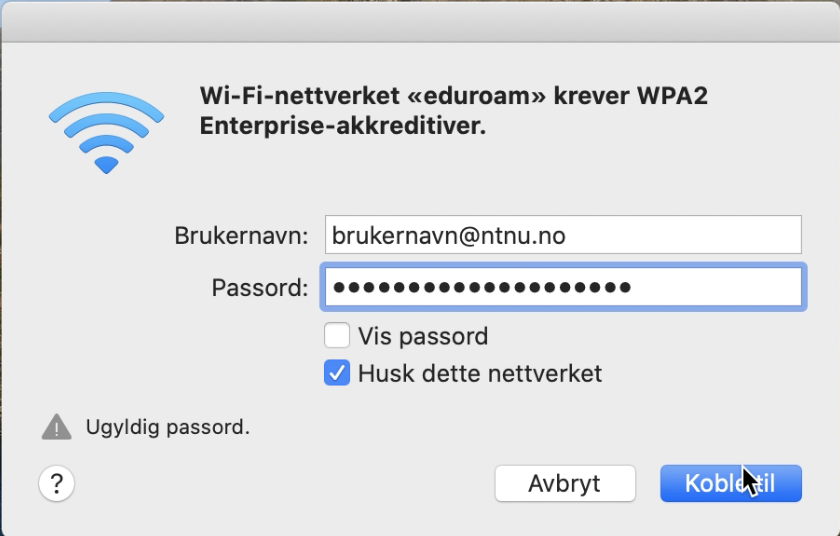Screen dimensions: 840x536
Task: Click the Avbryt button
Action: 565,484
